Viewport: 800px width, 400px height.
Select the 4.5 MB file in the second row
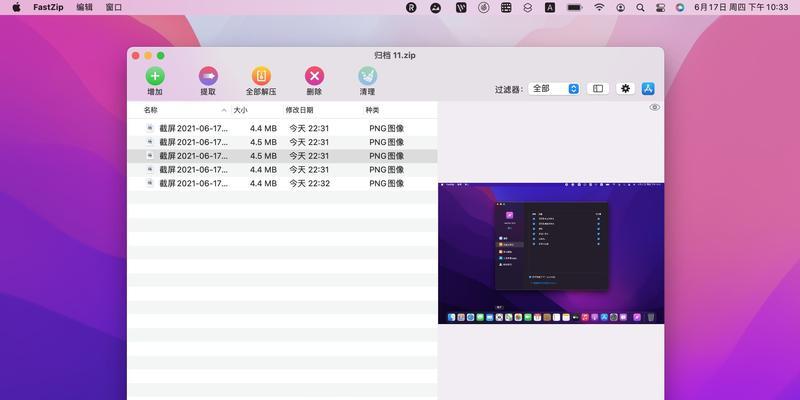pos(282,142)
